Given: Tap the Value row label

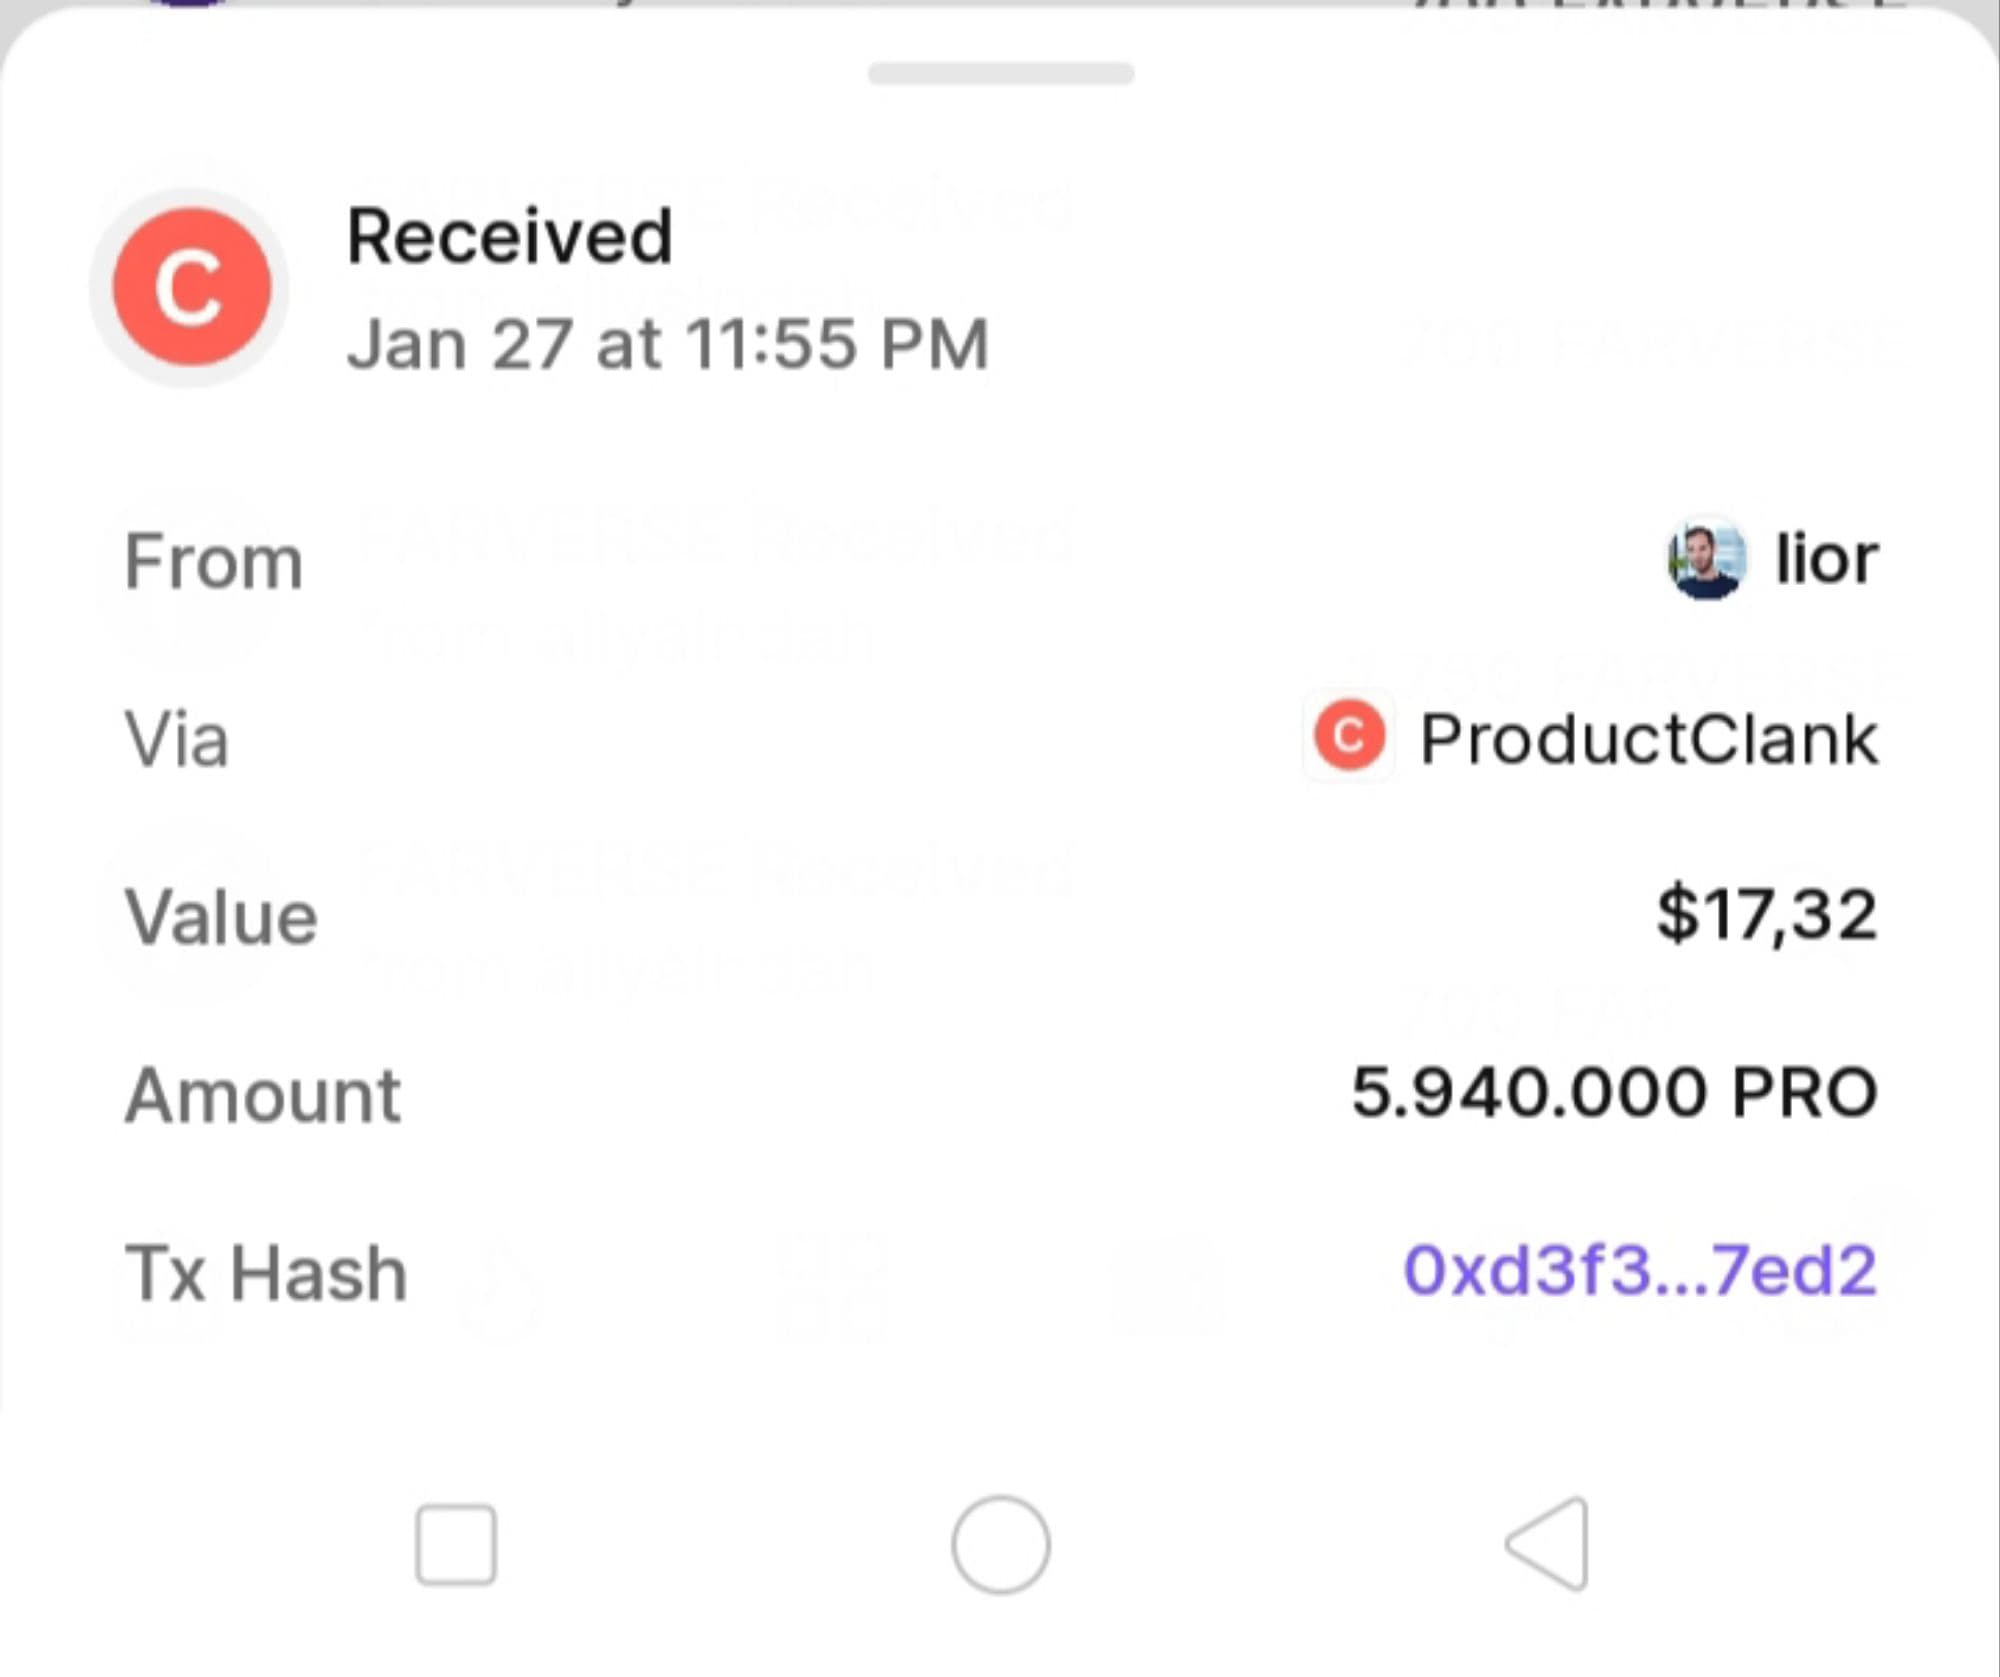Looking at the screenshot, I should [221, 917].
